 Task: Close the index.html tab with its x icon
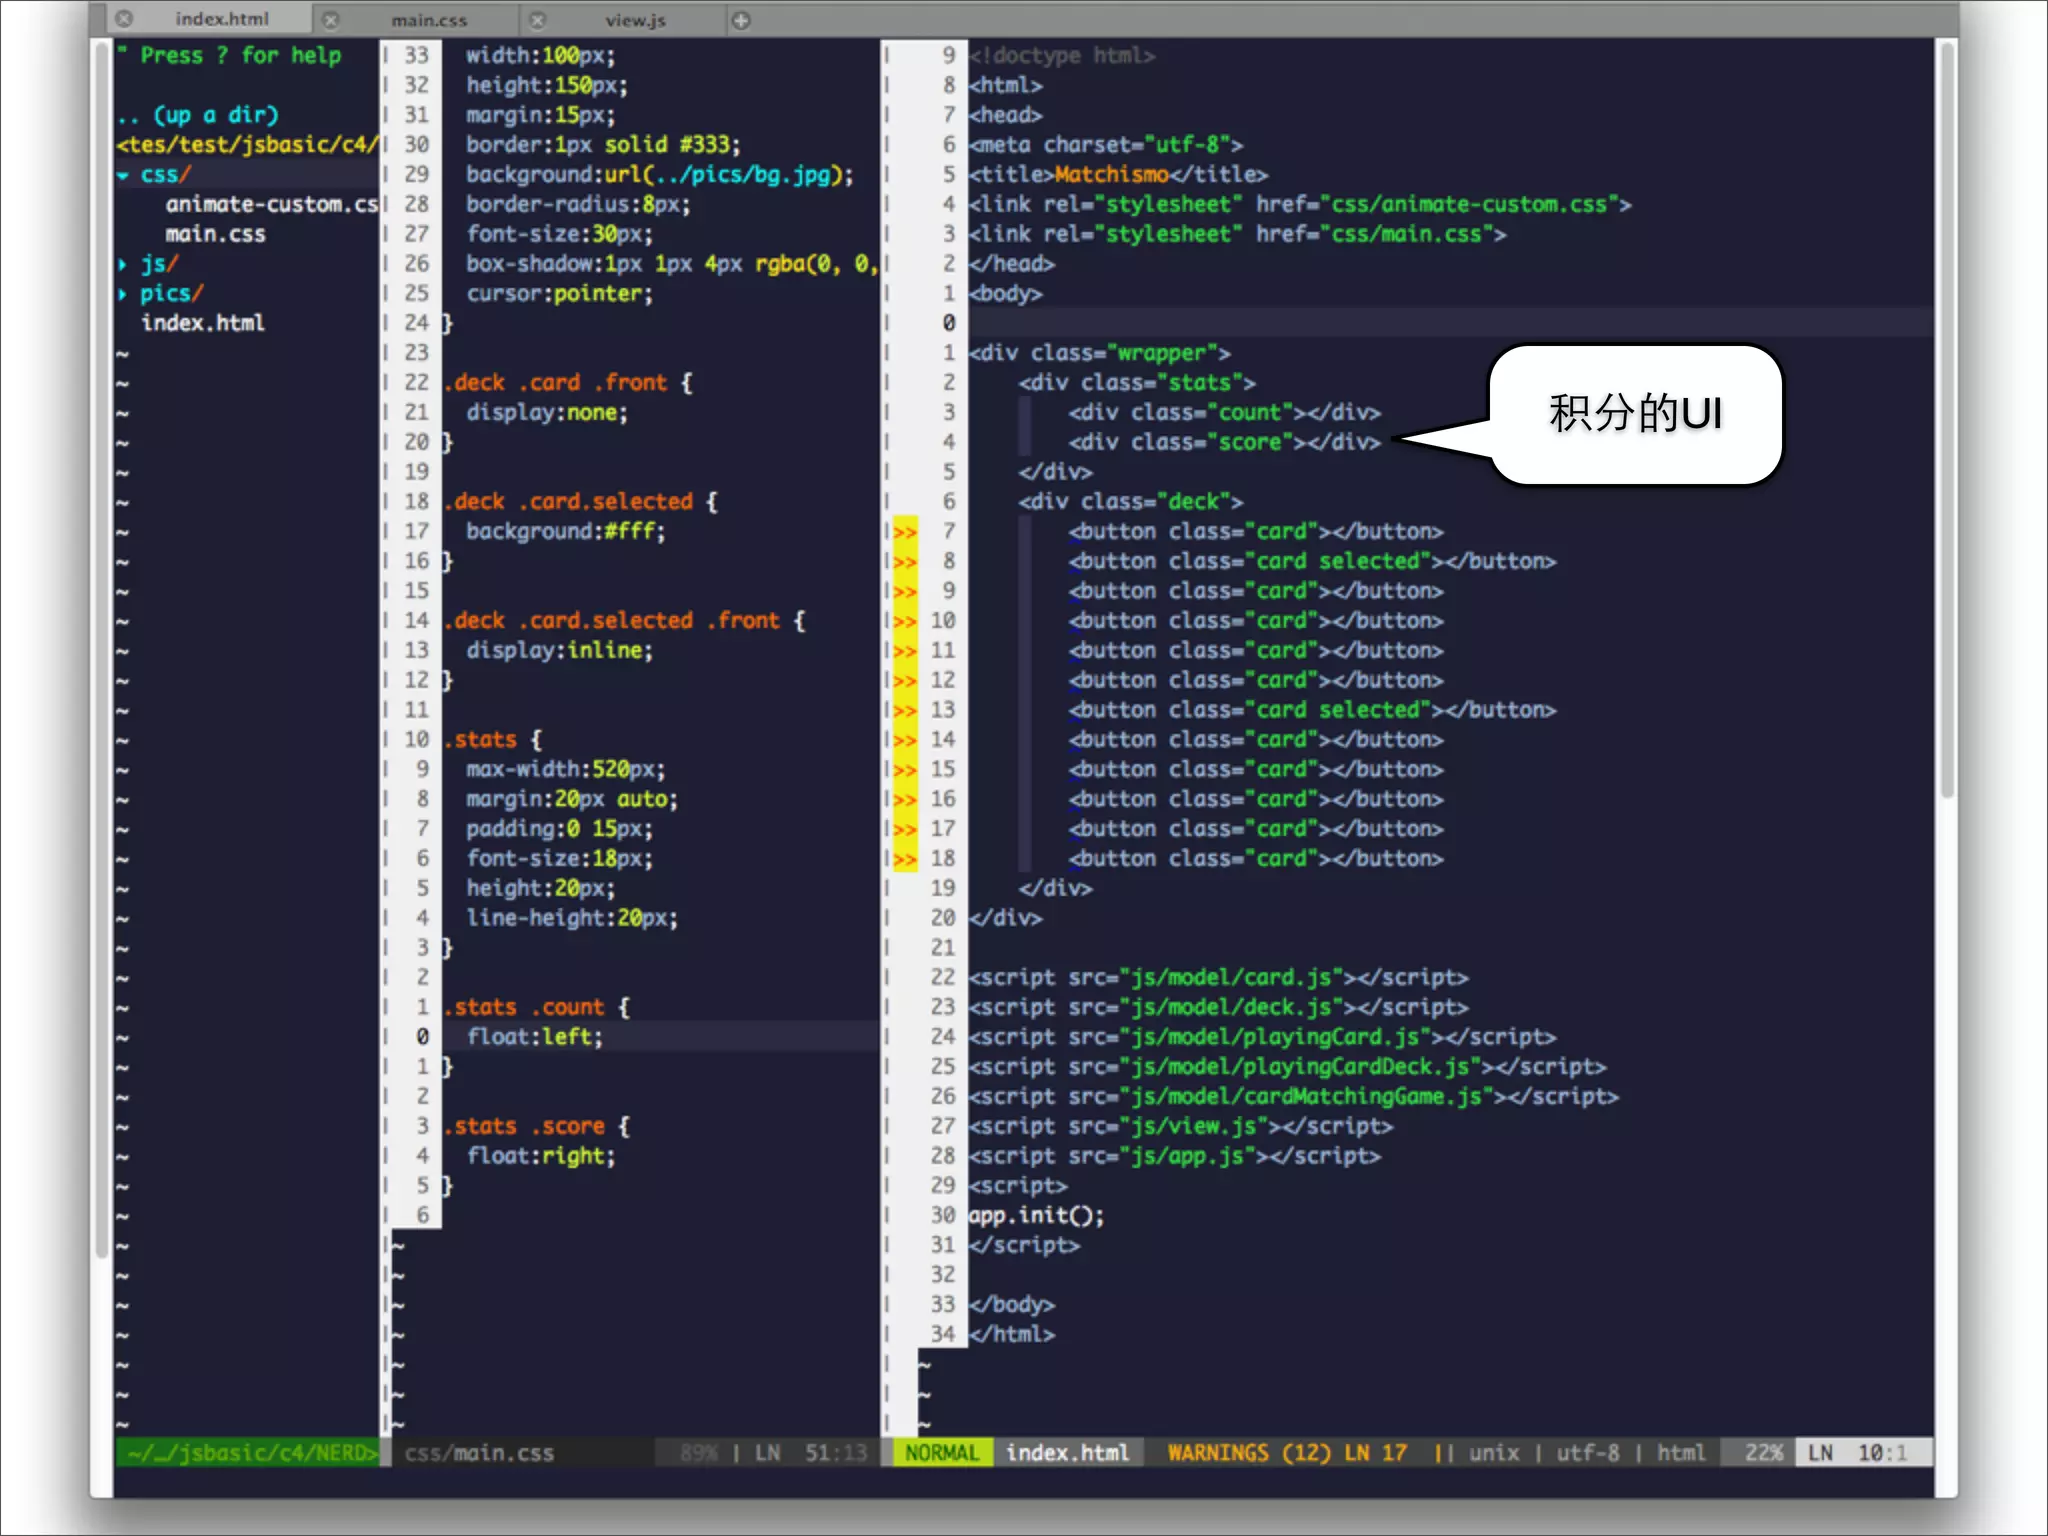(x=124, y=19)
